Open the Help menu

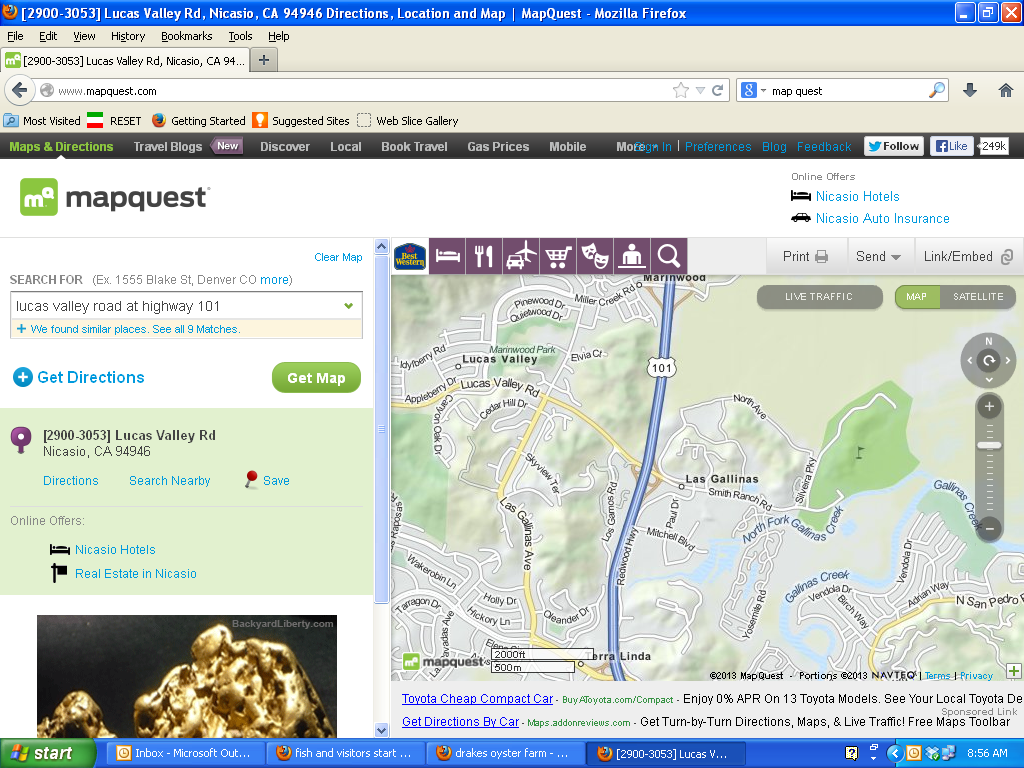(278, 36)
